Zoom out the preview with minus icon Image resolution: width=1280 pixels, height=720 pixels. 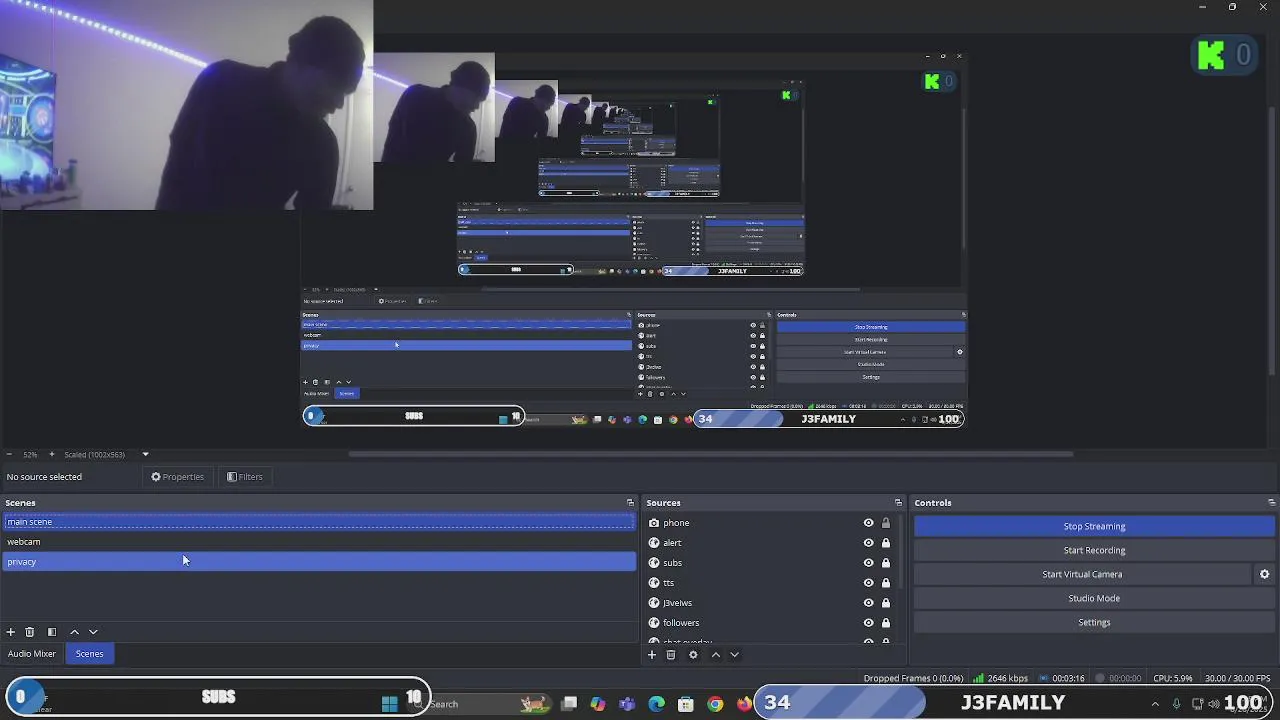click(8, 455)
